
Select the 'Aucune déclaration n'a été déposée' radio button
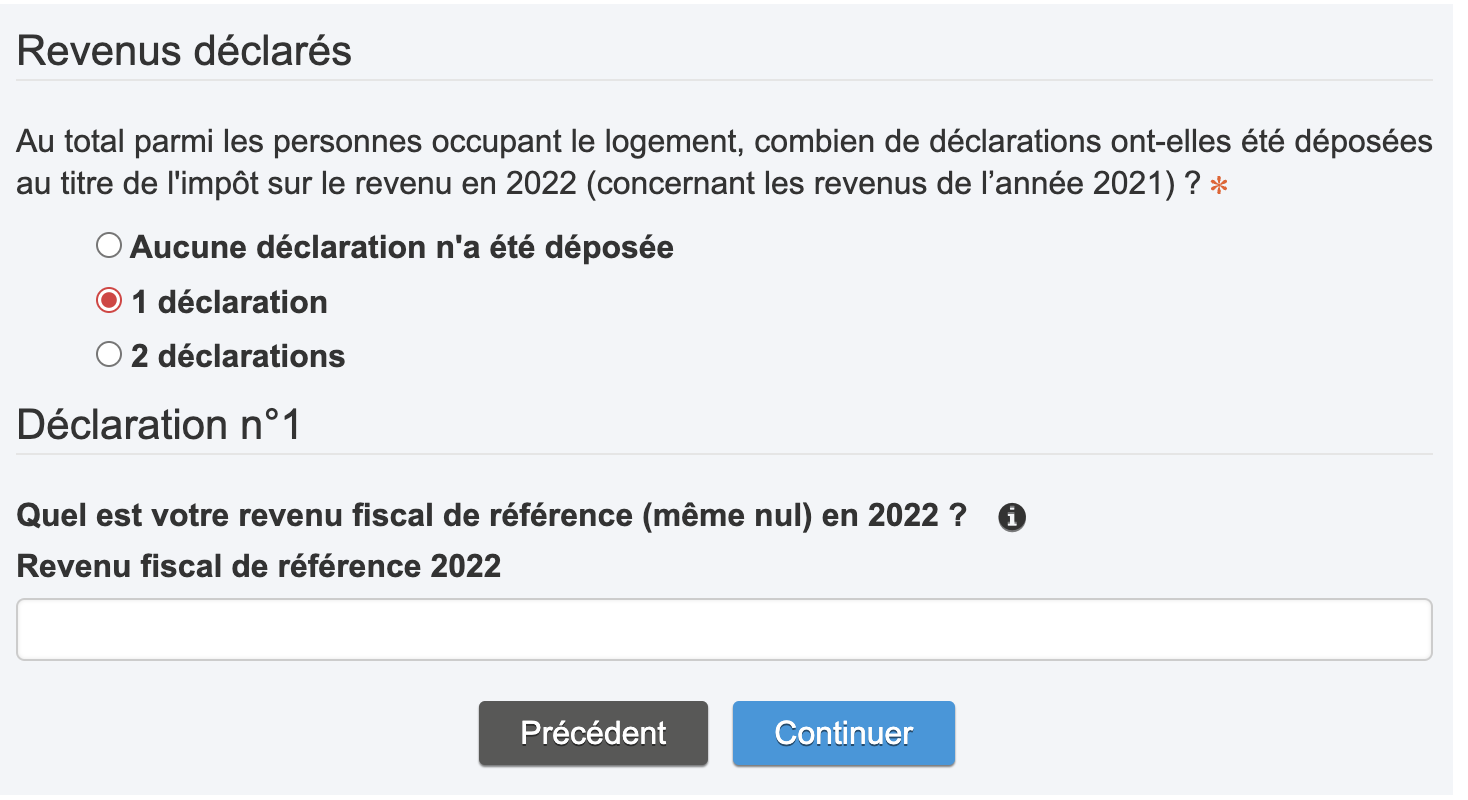[109, 245]
